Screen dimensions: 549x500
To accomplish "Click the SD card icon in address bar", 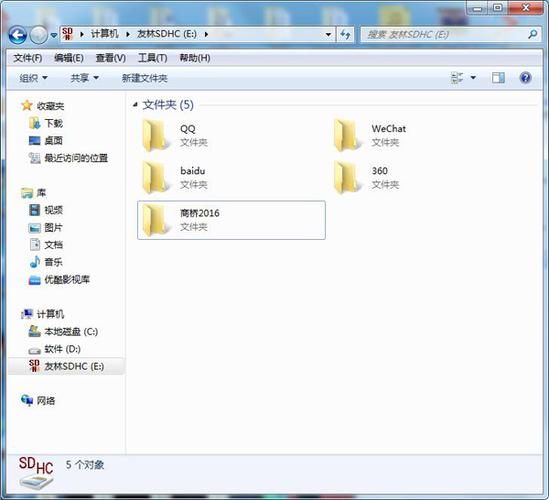I will (x=67, y=34).
